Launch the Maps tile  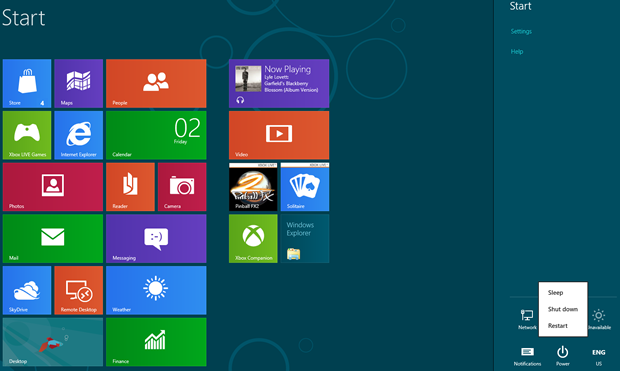79,83
